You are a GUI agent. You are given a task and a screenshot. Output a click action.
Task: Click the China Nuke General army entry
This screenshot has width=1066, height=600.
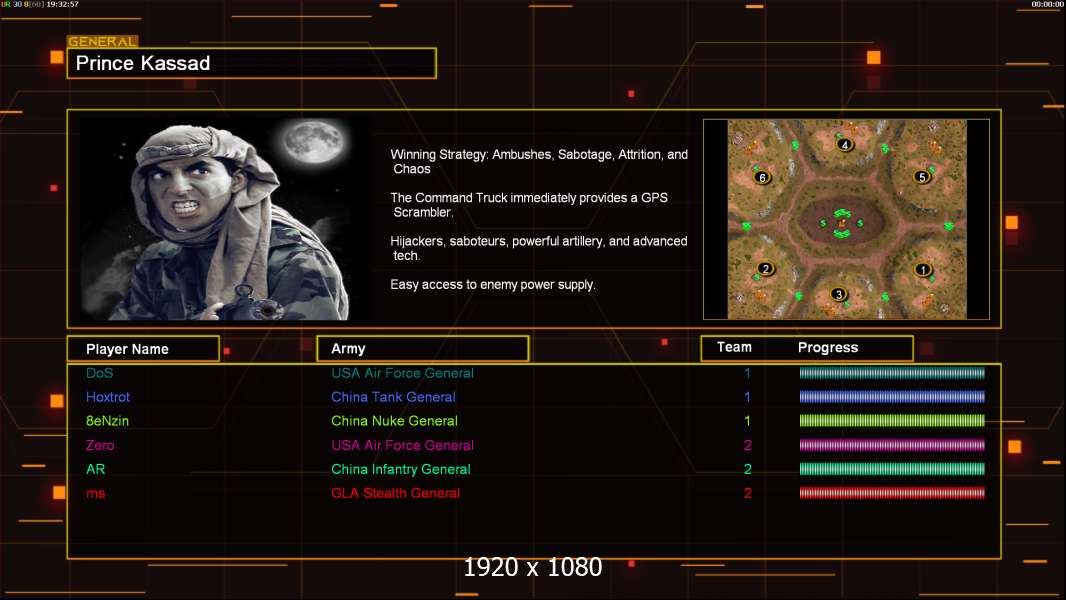pyautogui.click(x=394, y=421)
